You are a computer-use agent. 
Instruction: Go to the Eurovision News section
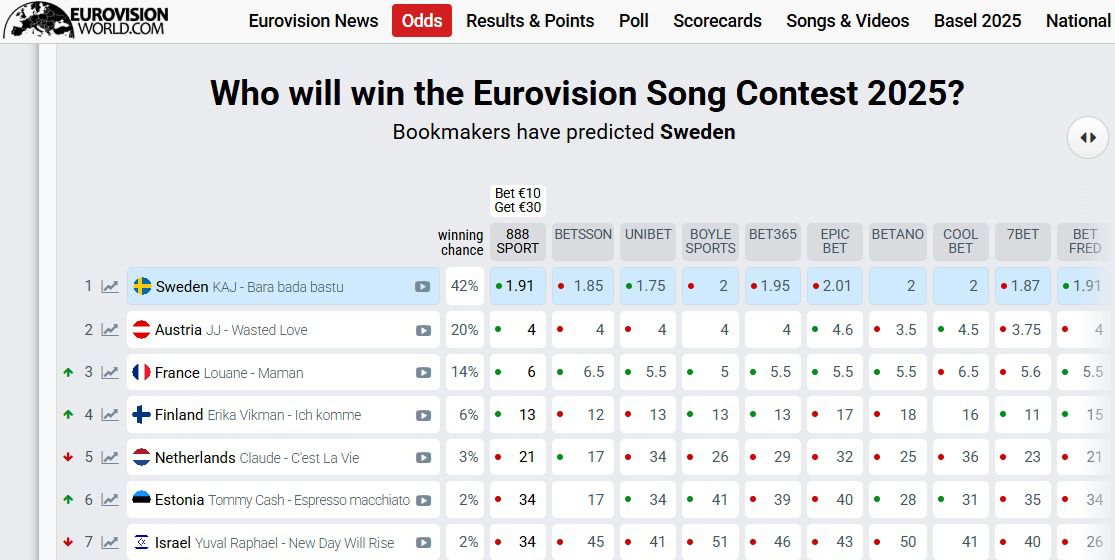[x=313, y=21]
